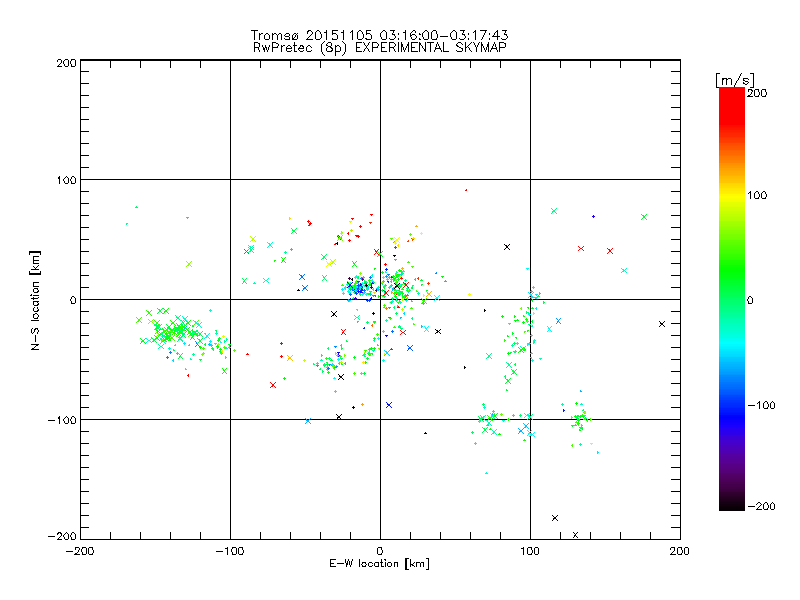Click the y-axis tick label '-200'
Screen dimensions: 800x600
pos(62,536)
